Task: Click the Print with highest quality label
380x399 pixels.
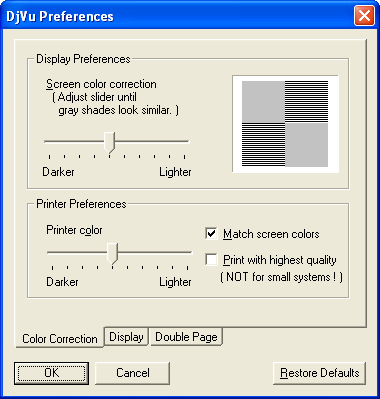Action: coord(280,260)
